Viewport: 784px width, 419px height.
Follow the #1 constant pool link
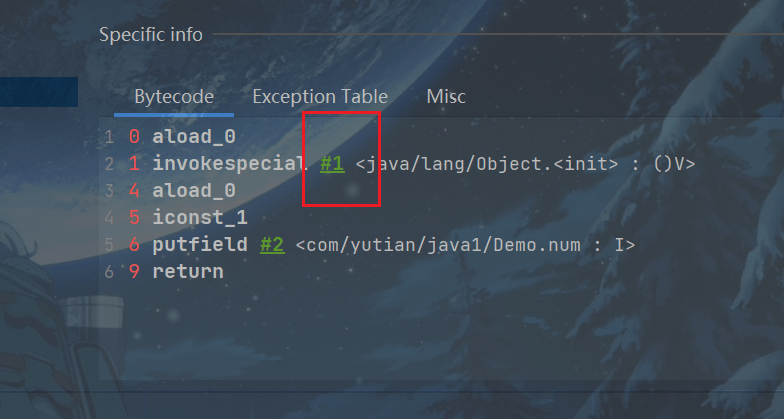332,163
